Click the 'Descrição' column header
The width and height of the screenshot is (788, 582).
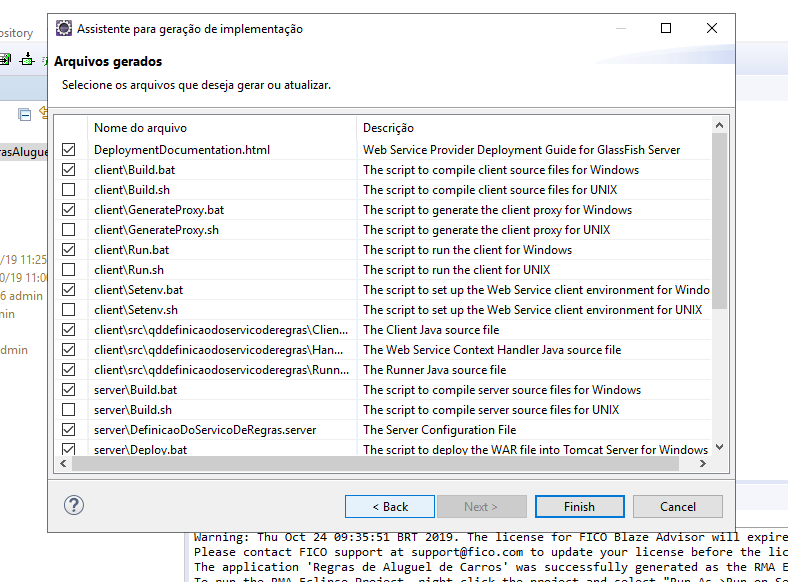coord(534,128)
